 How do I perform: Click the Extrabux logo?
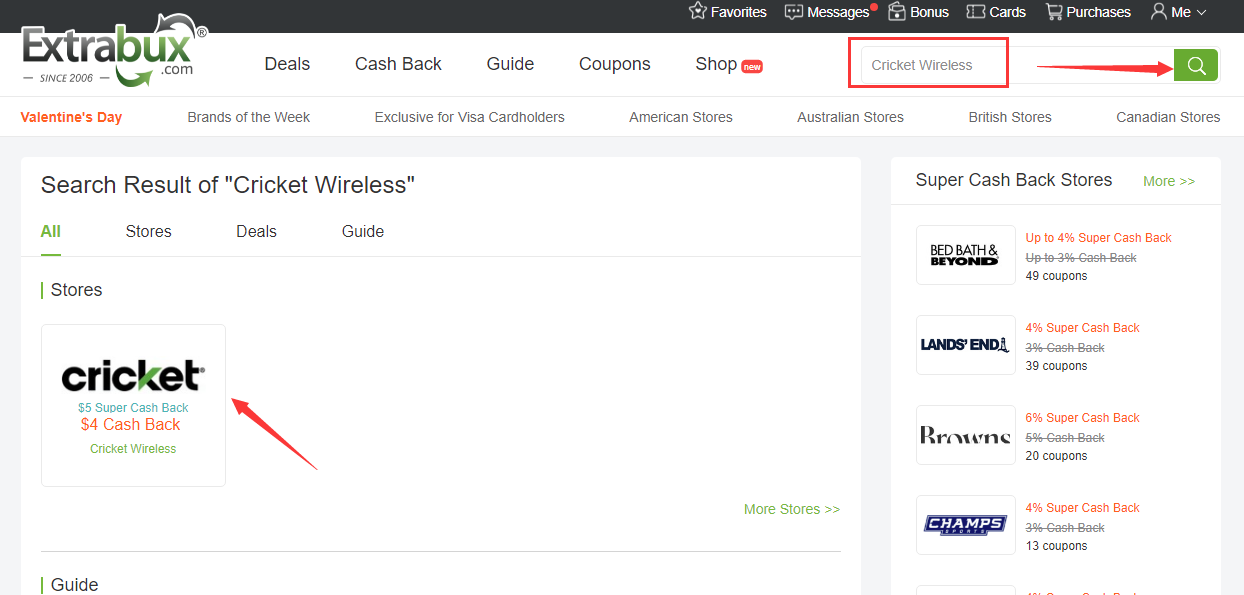coord(113,51)
